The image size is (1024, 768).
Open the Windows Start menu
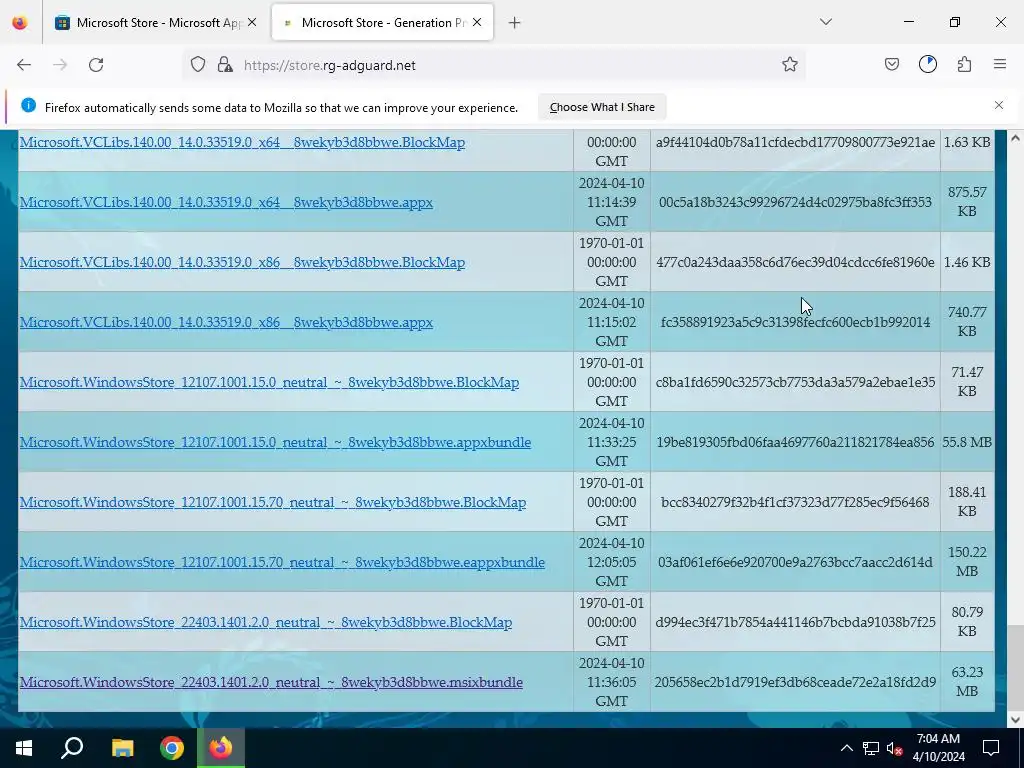pos(24,748)
